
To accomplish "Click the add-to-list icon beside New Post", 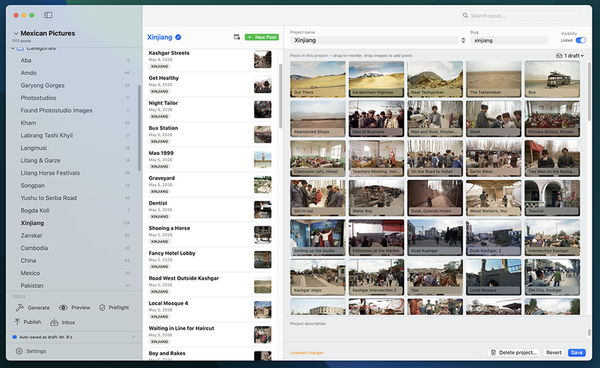I will click(x=237, y=37).
